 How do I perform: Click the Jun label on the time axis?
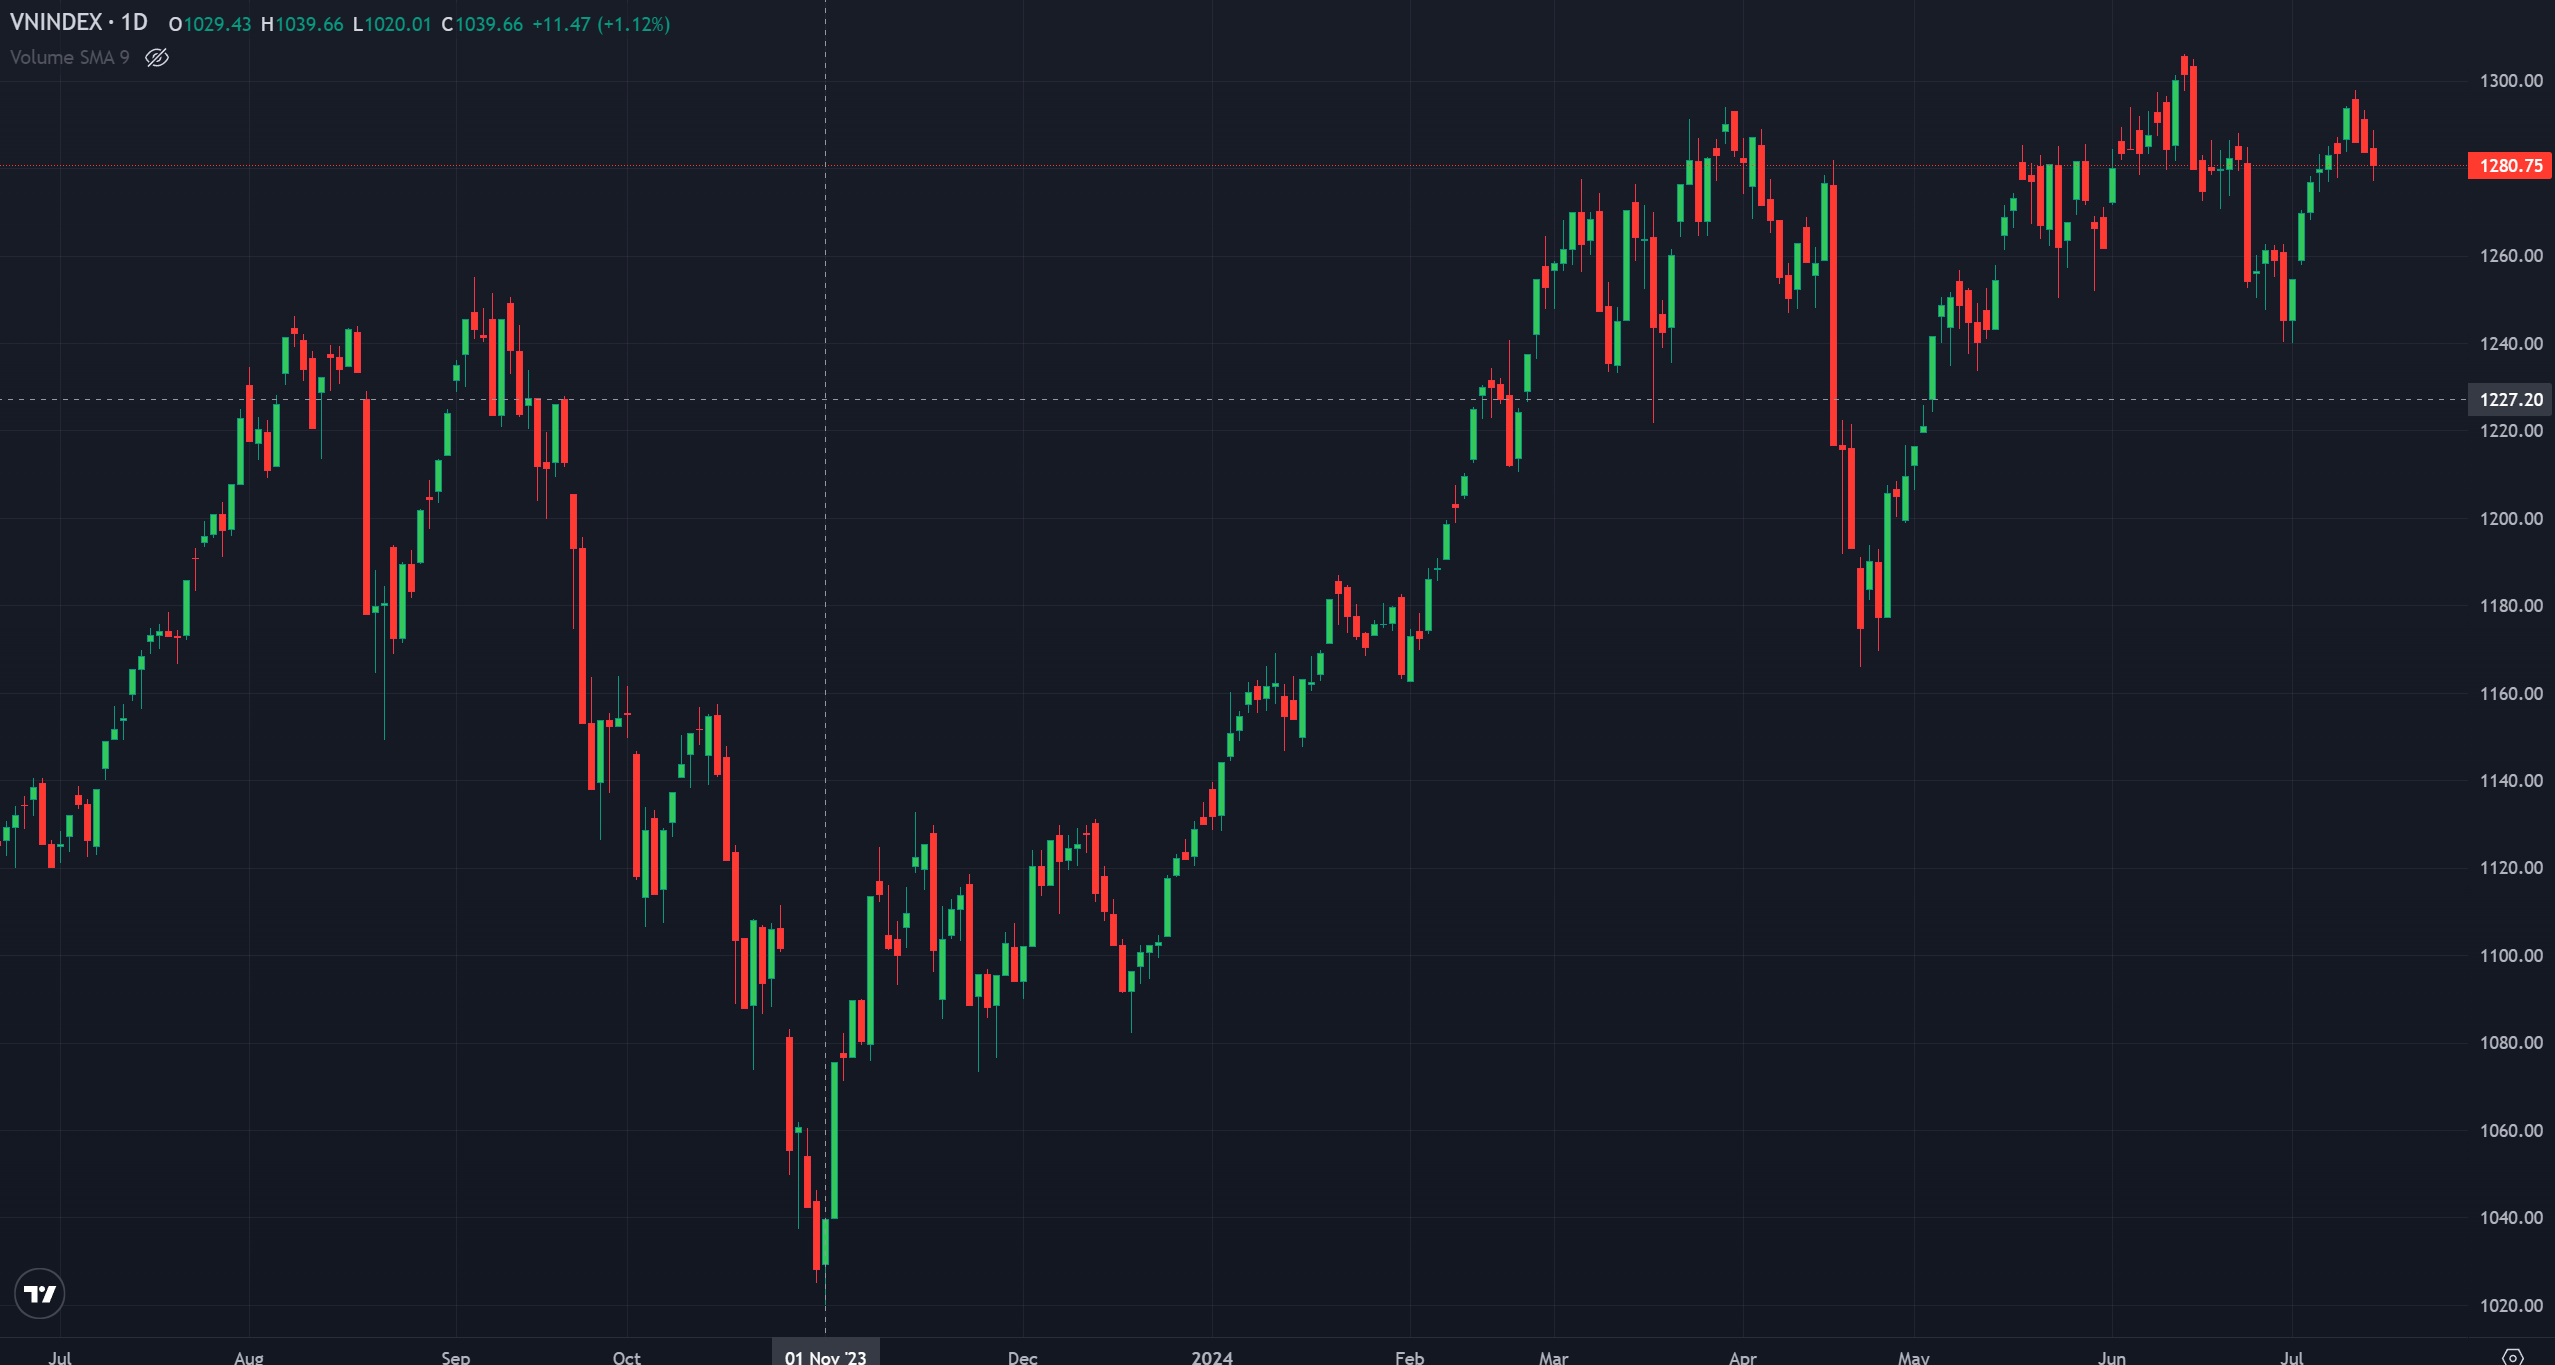2112,1357
